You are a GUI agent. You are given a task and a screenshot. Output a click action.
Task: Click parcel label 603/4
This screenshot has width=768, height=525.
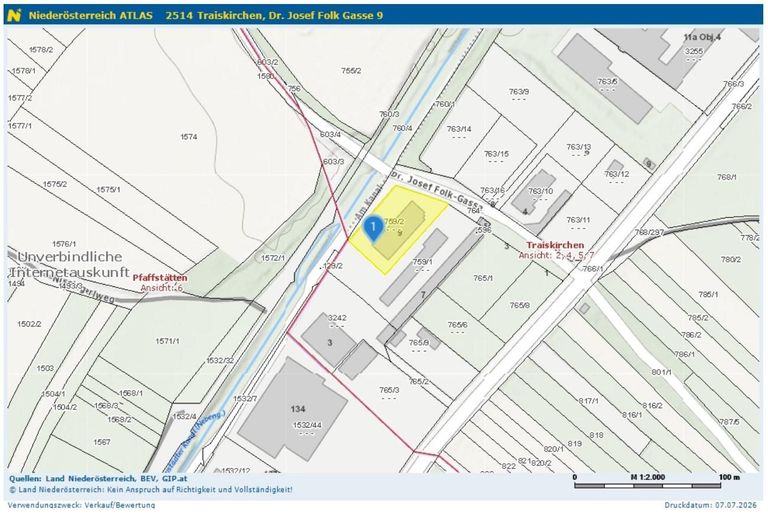(x=330, y=134)
